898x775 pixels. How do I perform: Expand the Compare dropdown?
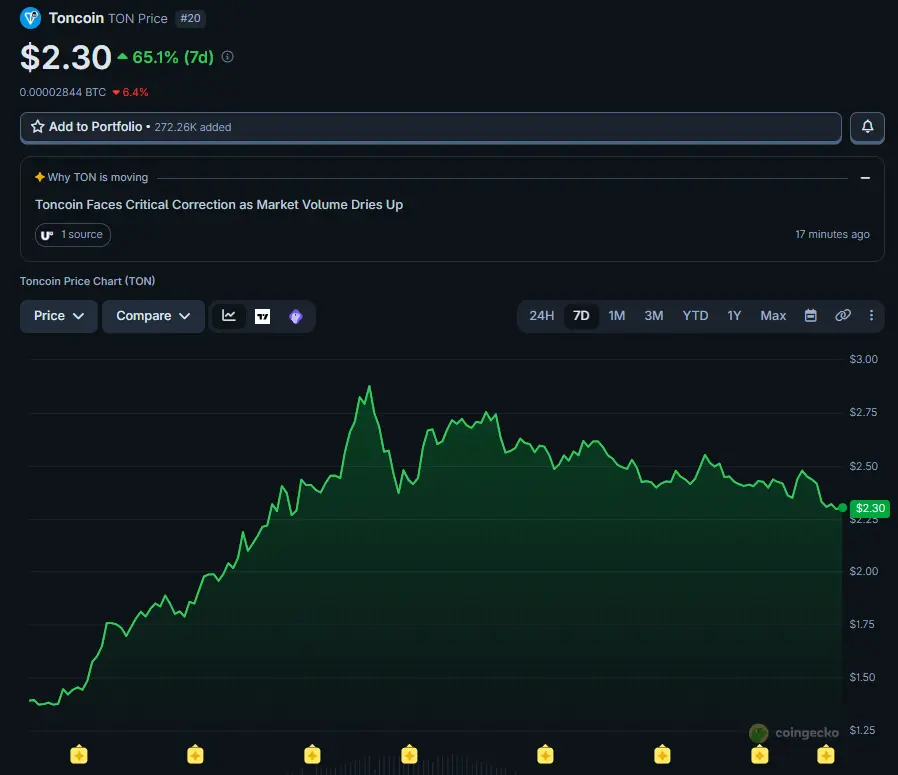pyautogui.click(x=153, y=316)
